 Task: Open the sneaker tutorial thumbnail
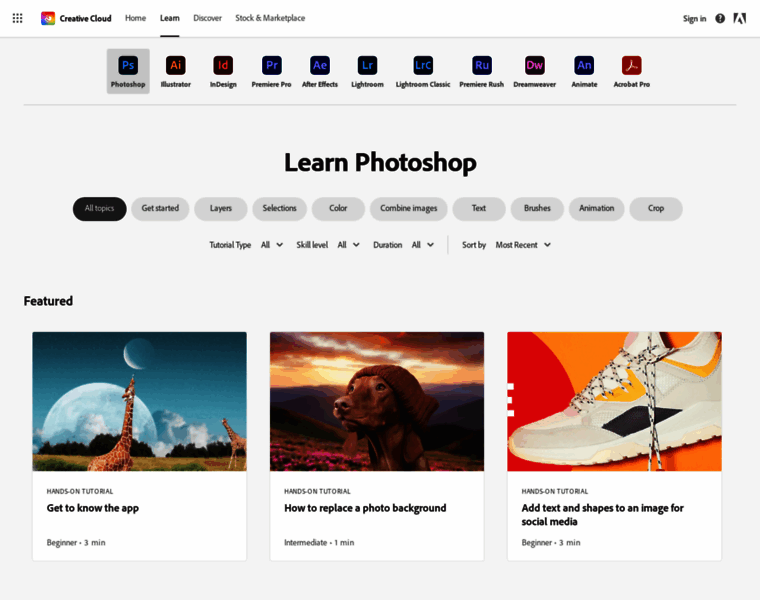[x=615, y=401]
